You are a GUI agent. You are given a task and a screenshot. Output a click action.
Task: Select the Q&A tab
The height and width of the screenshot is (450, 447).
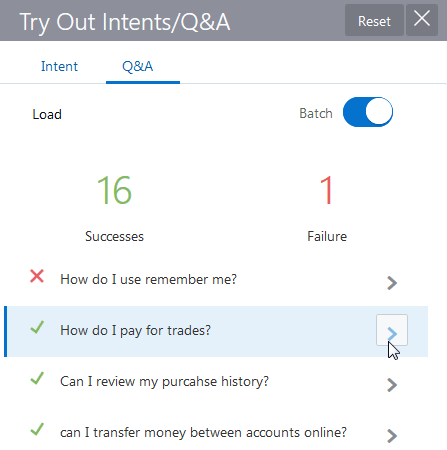tap(138, 66)
